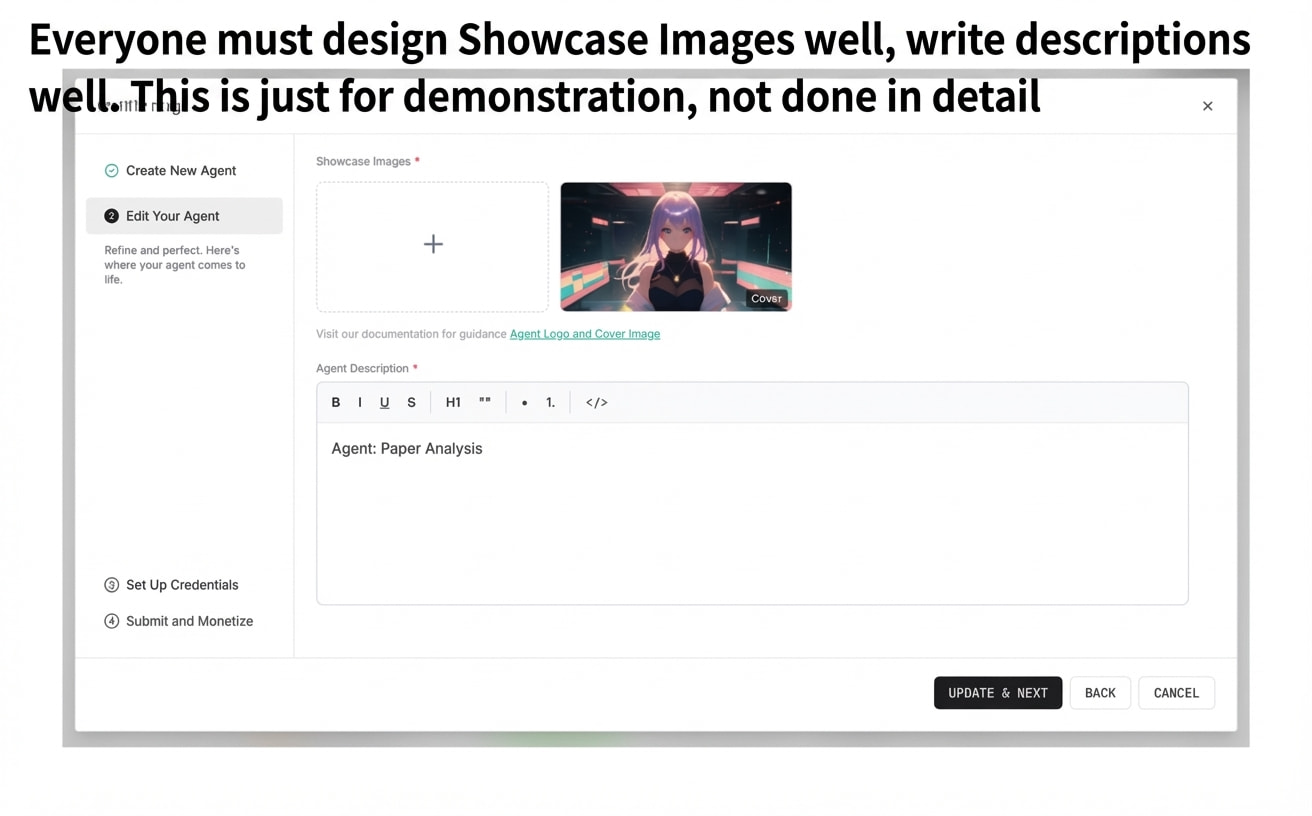This screenshot has width=1312, height=816.
Task: Add new showcase image with plus box
Action: pyautogui.click(x=432, y=245)
